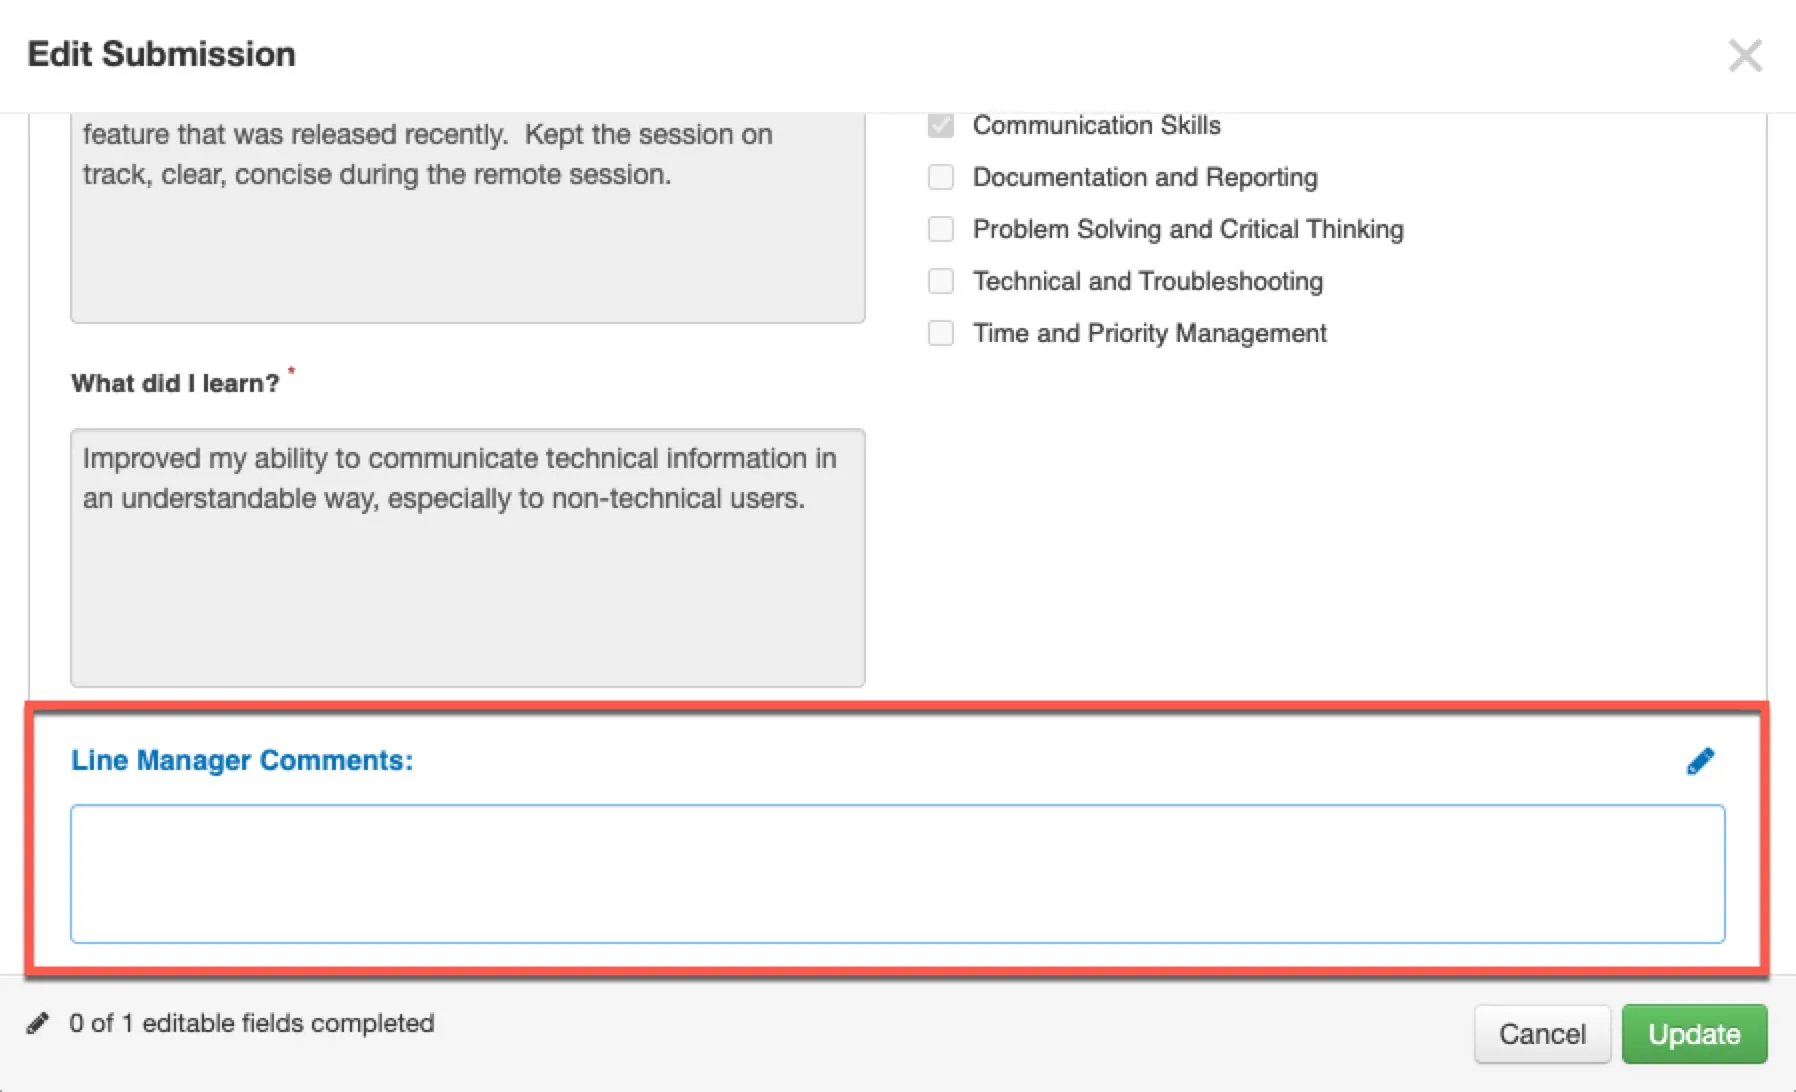Click the Line Manager Comments label
The image size is (1796, 1092).
coord(242,760)
